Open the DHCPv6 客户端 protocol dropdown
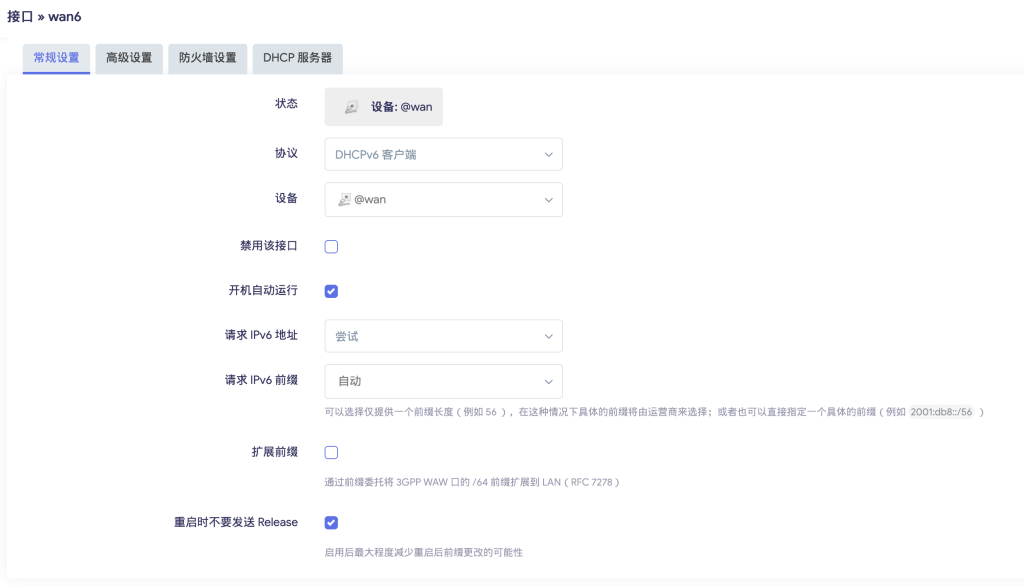 coord(442,155)
